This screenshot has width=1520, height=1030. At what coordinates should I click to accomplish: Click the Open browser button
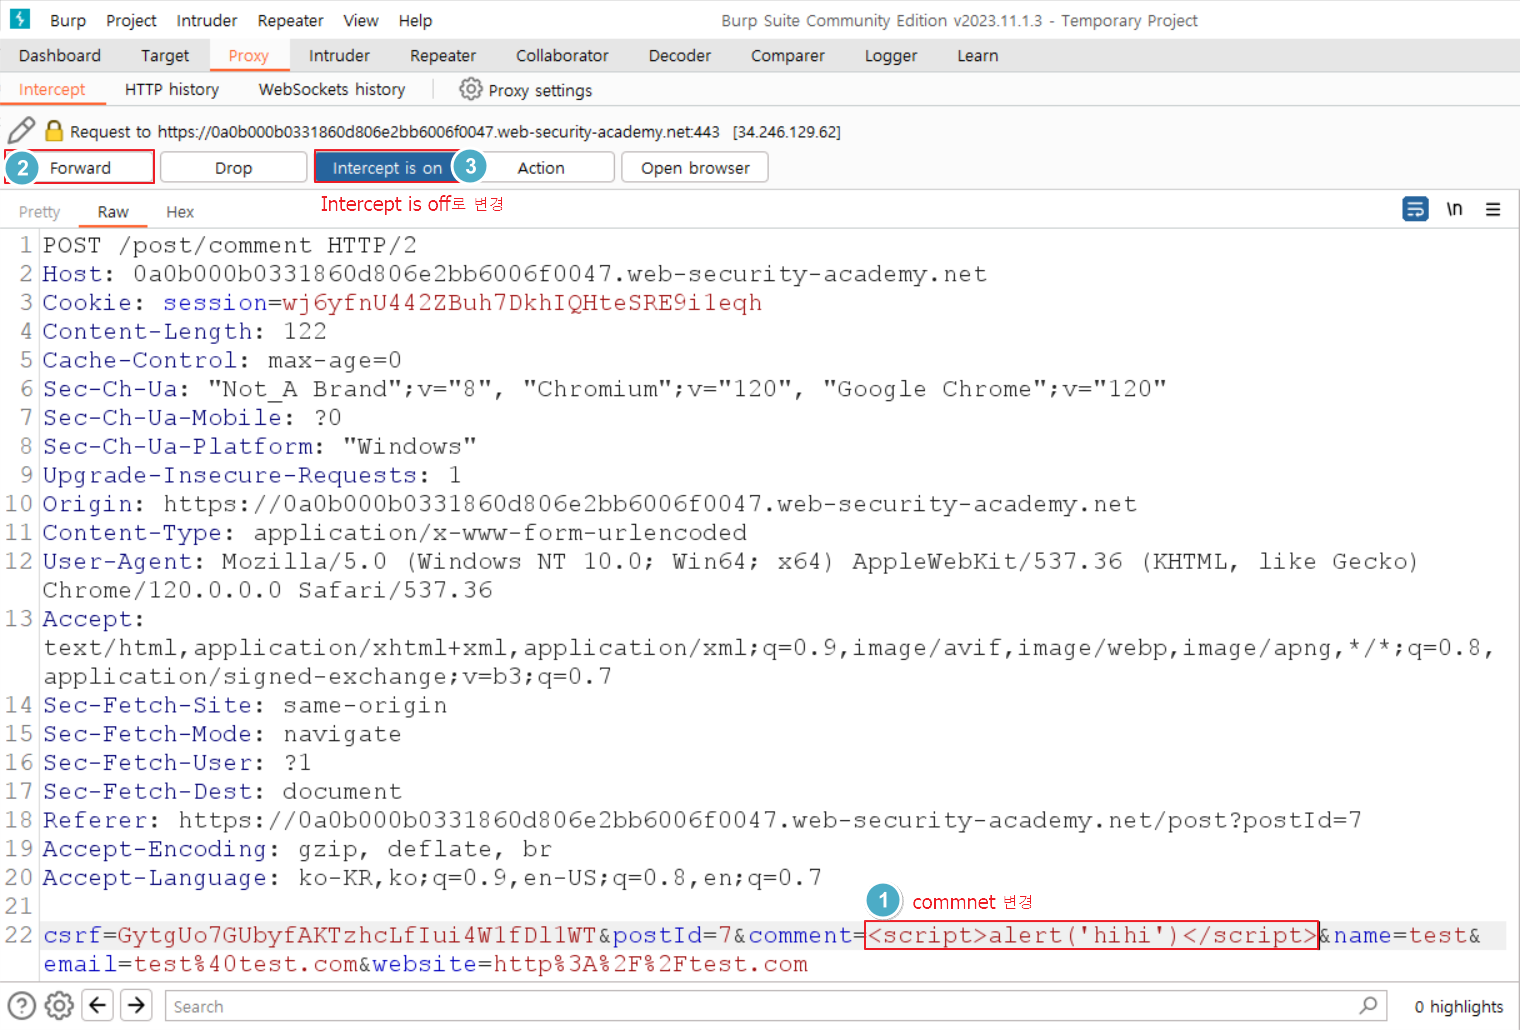[695, 167]
